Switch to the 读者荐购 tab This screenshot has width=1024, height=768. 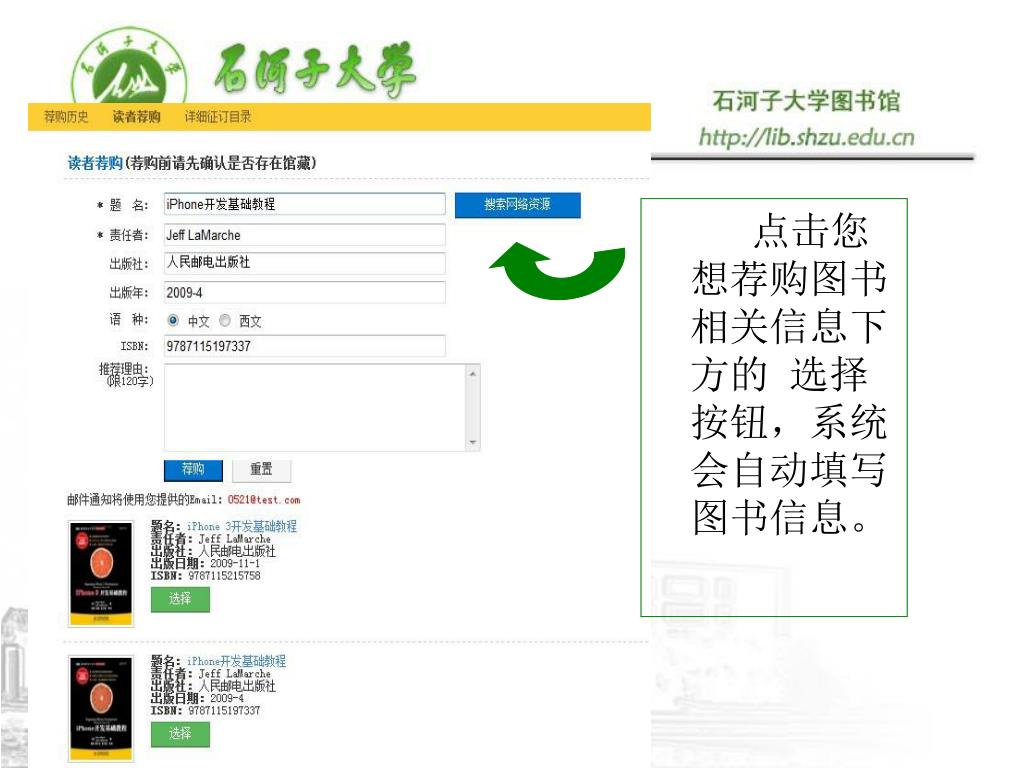(136, 117)
